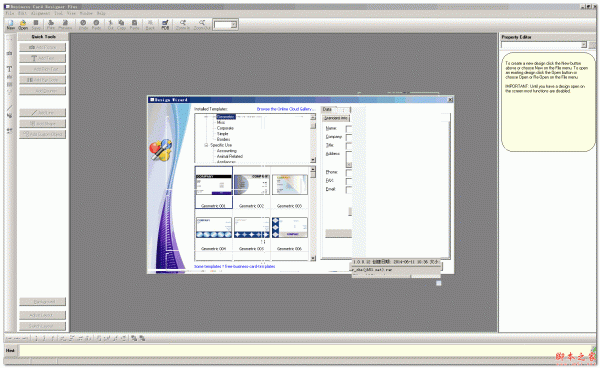Screen dimensions: 600x368
Task: Open the Alignment menu
Action: coord(41,13)
